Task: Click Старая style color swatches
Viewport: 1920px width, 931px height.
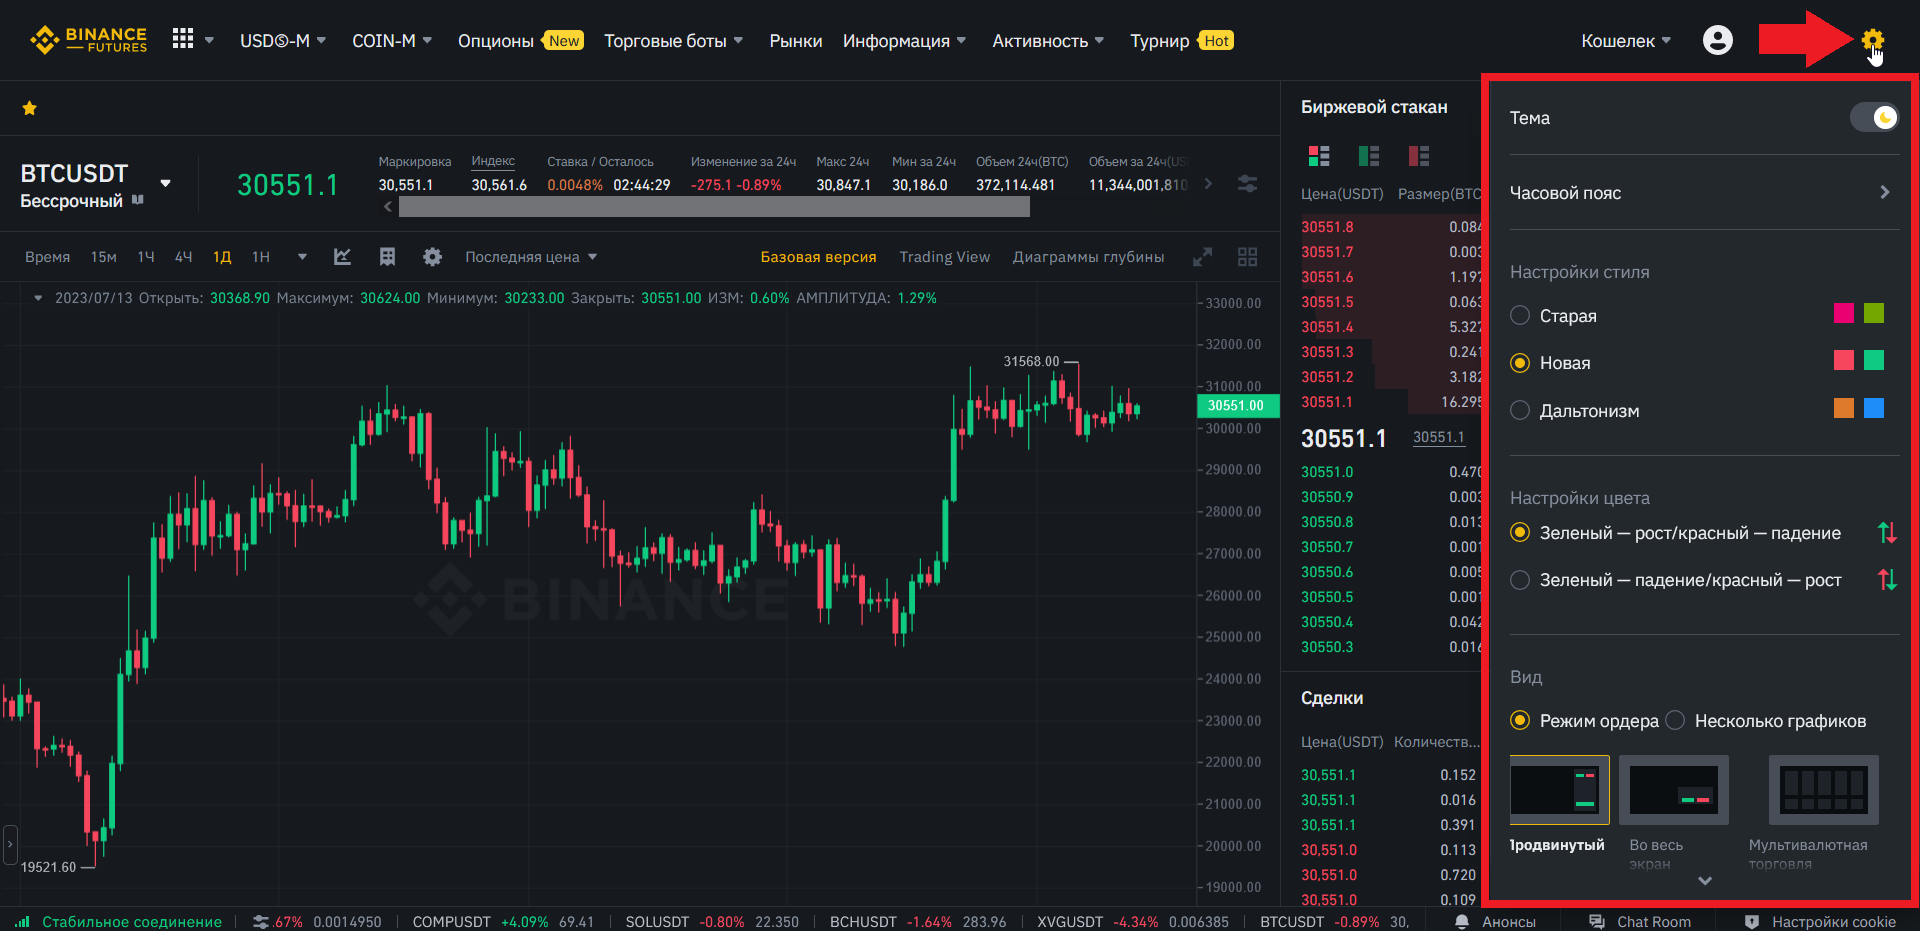Action: [x=1859, y=313]
